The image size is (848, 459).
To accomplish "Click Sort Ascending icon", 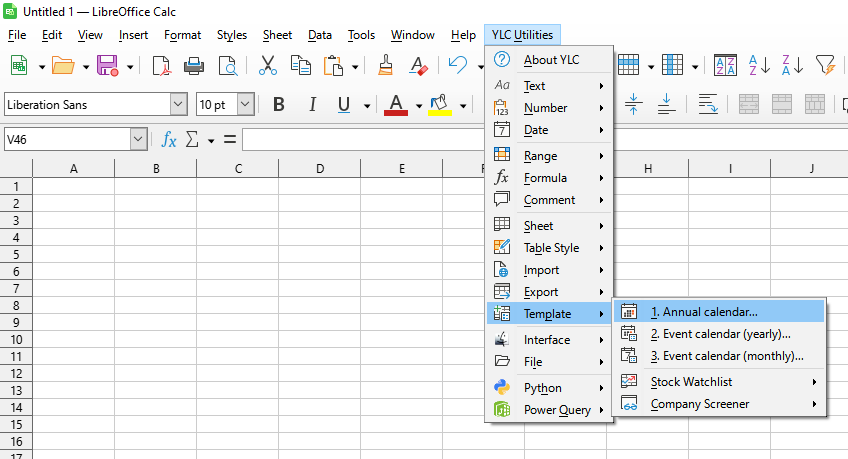I will click(759, 65).
